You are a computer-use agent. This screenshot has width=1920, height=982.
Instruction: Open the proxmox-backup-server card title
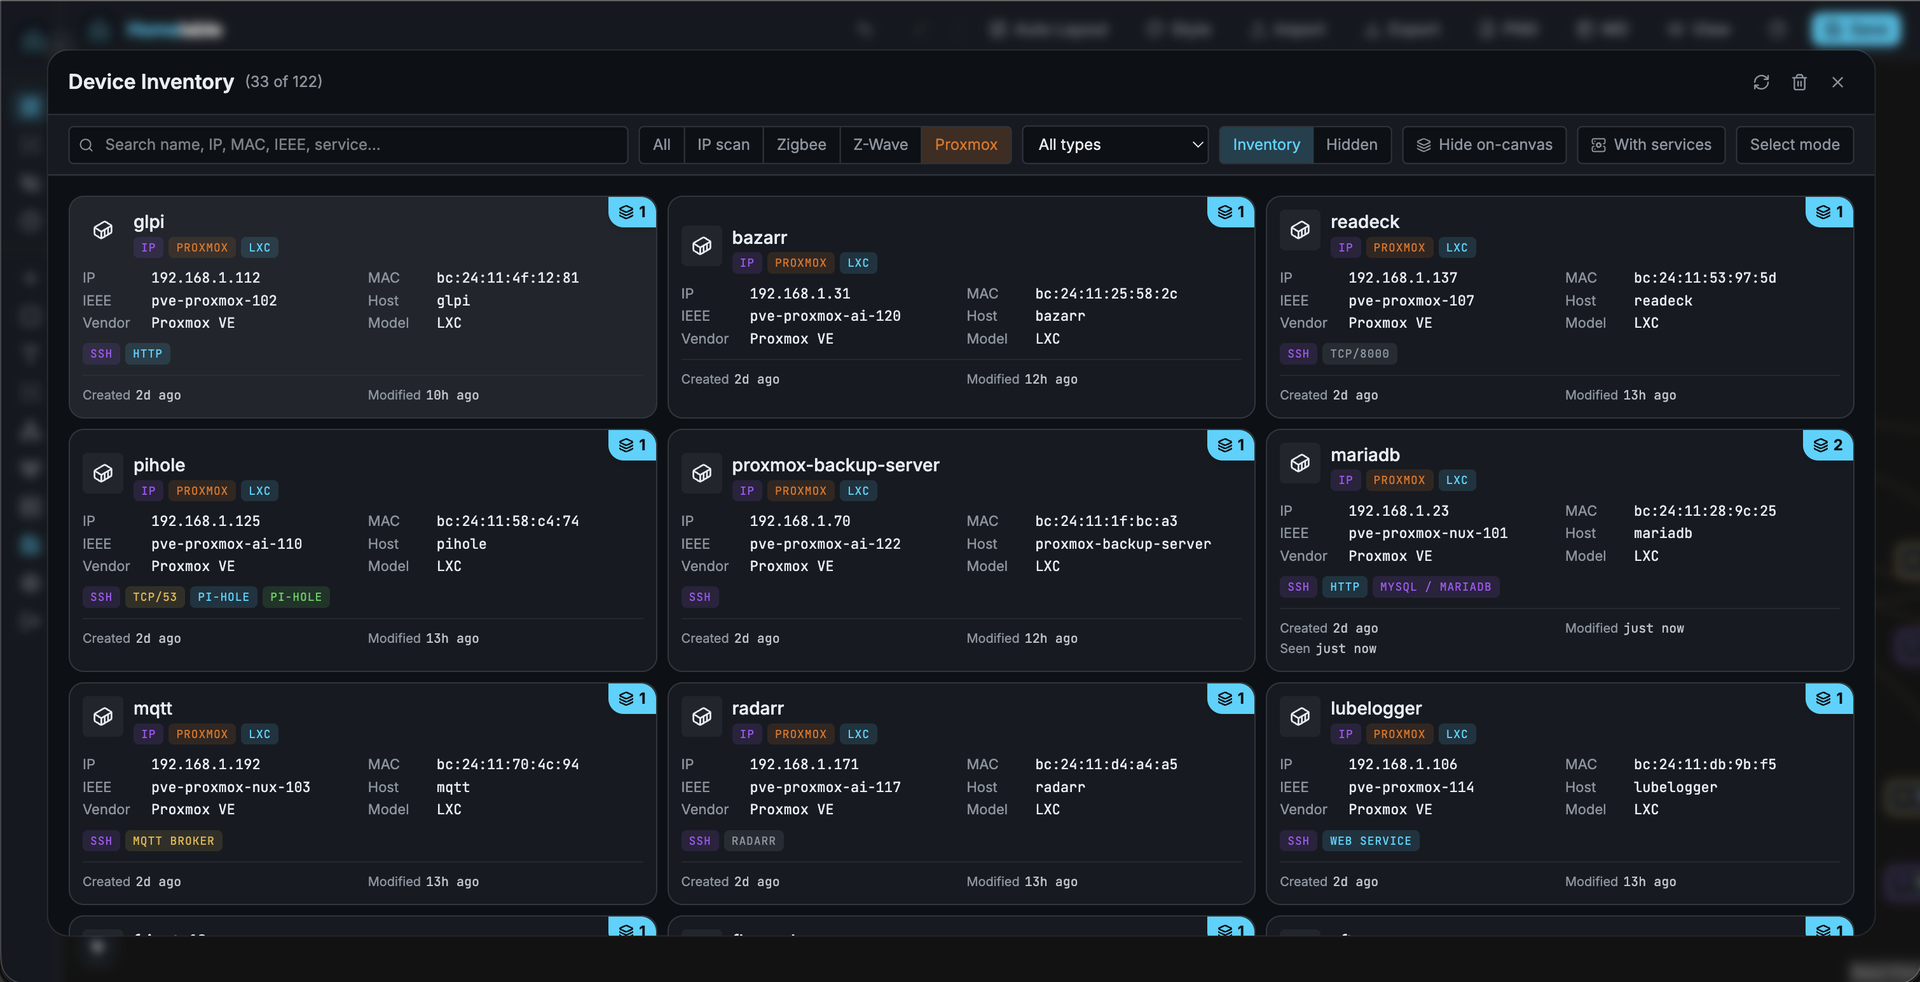(836, 465)
